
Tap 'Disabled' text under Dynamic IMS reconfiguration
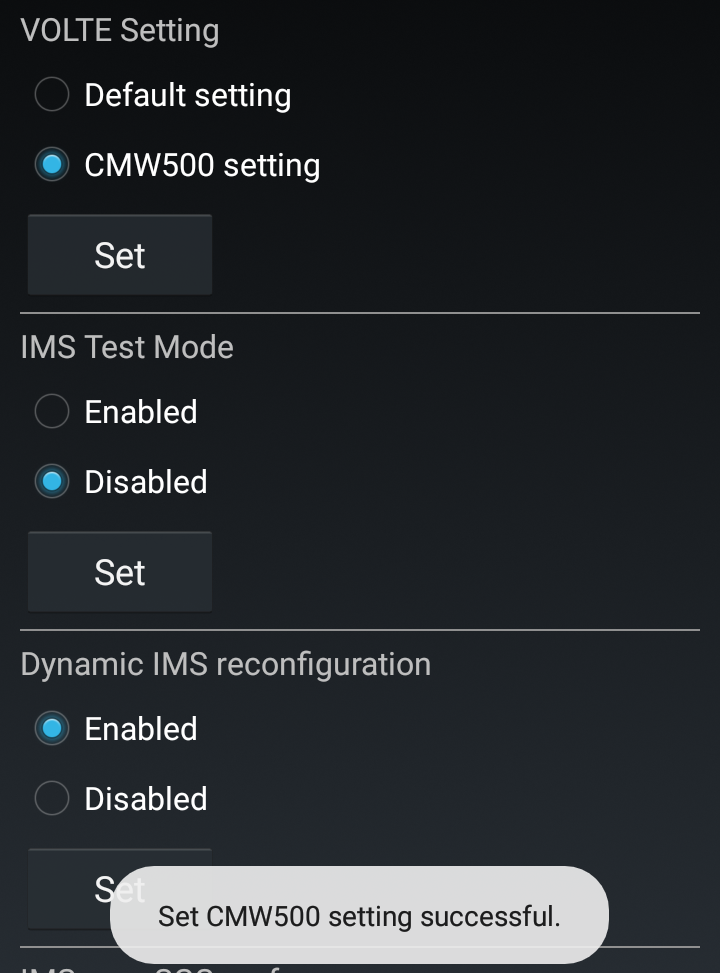[146, 799]
